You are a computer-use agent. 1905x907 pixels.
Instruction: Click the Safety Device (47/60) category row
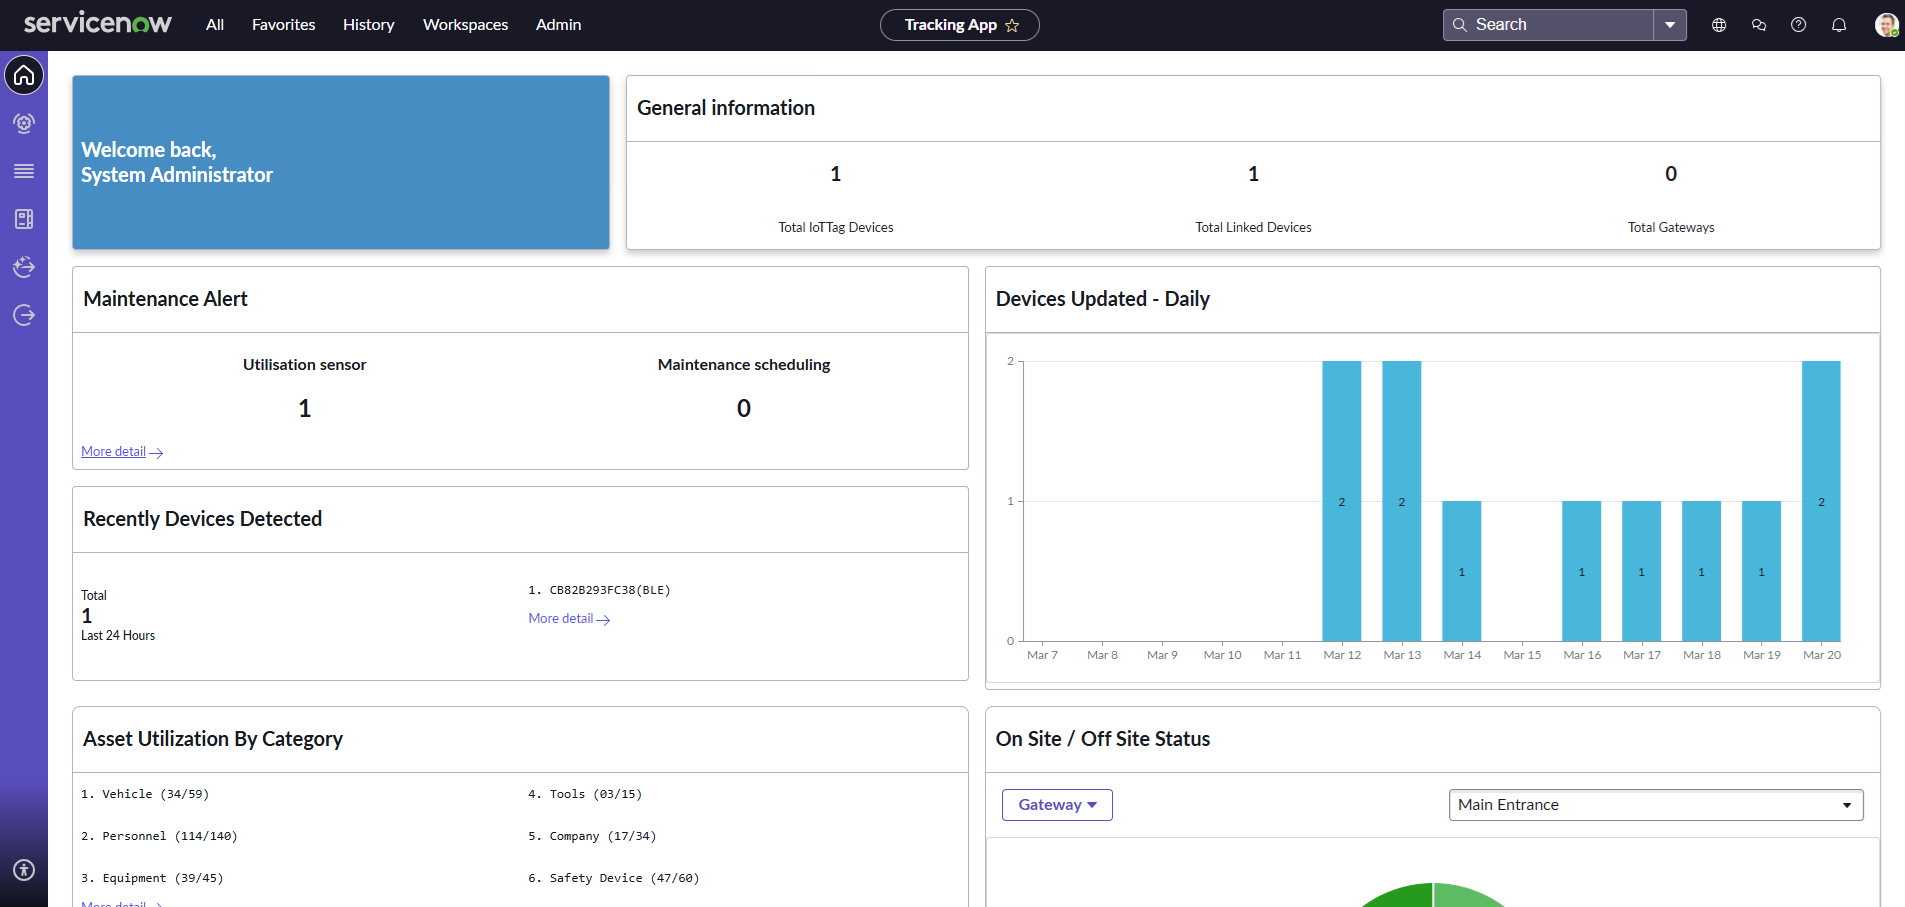pos(614,878)
